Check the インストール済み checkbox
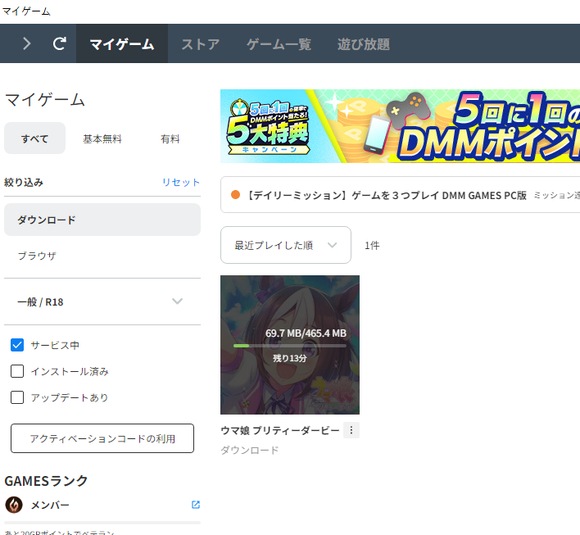The height and width of the screenshot is (535, 580). tap(17, 371)
